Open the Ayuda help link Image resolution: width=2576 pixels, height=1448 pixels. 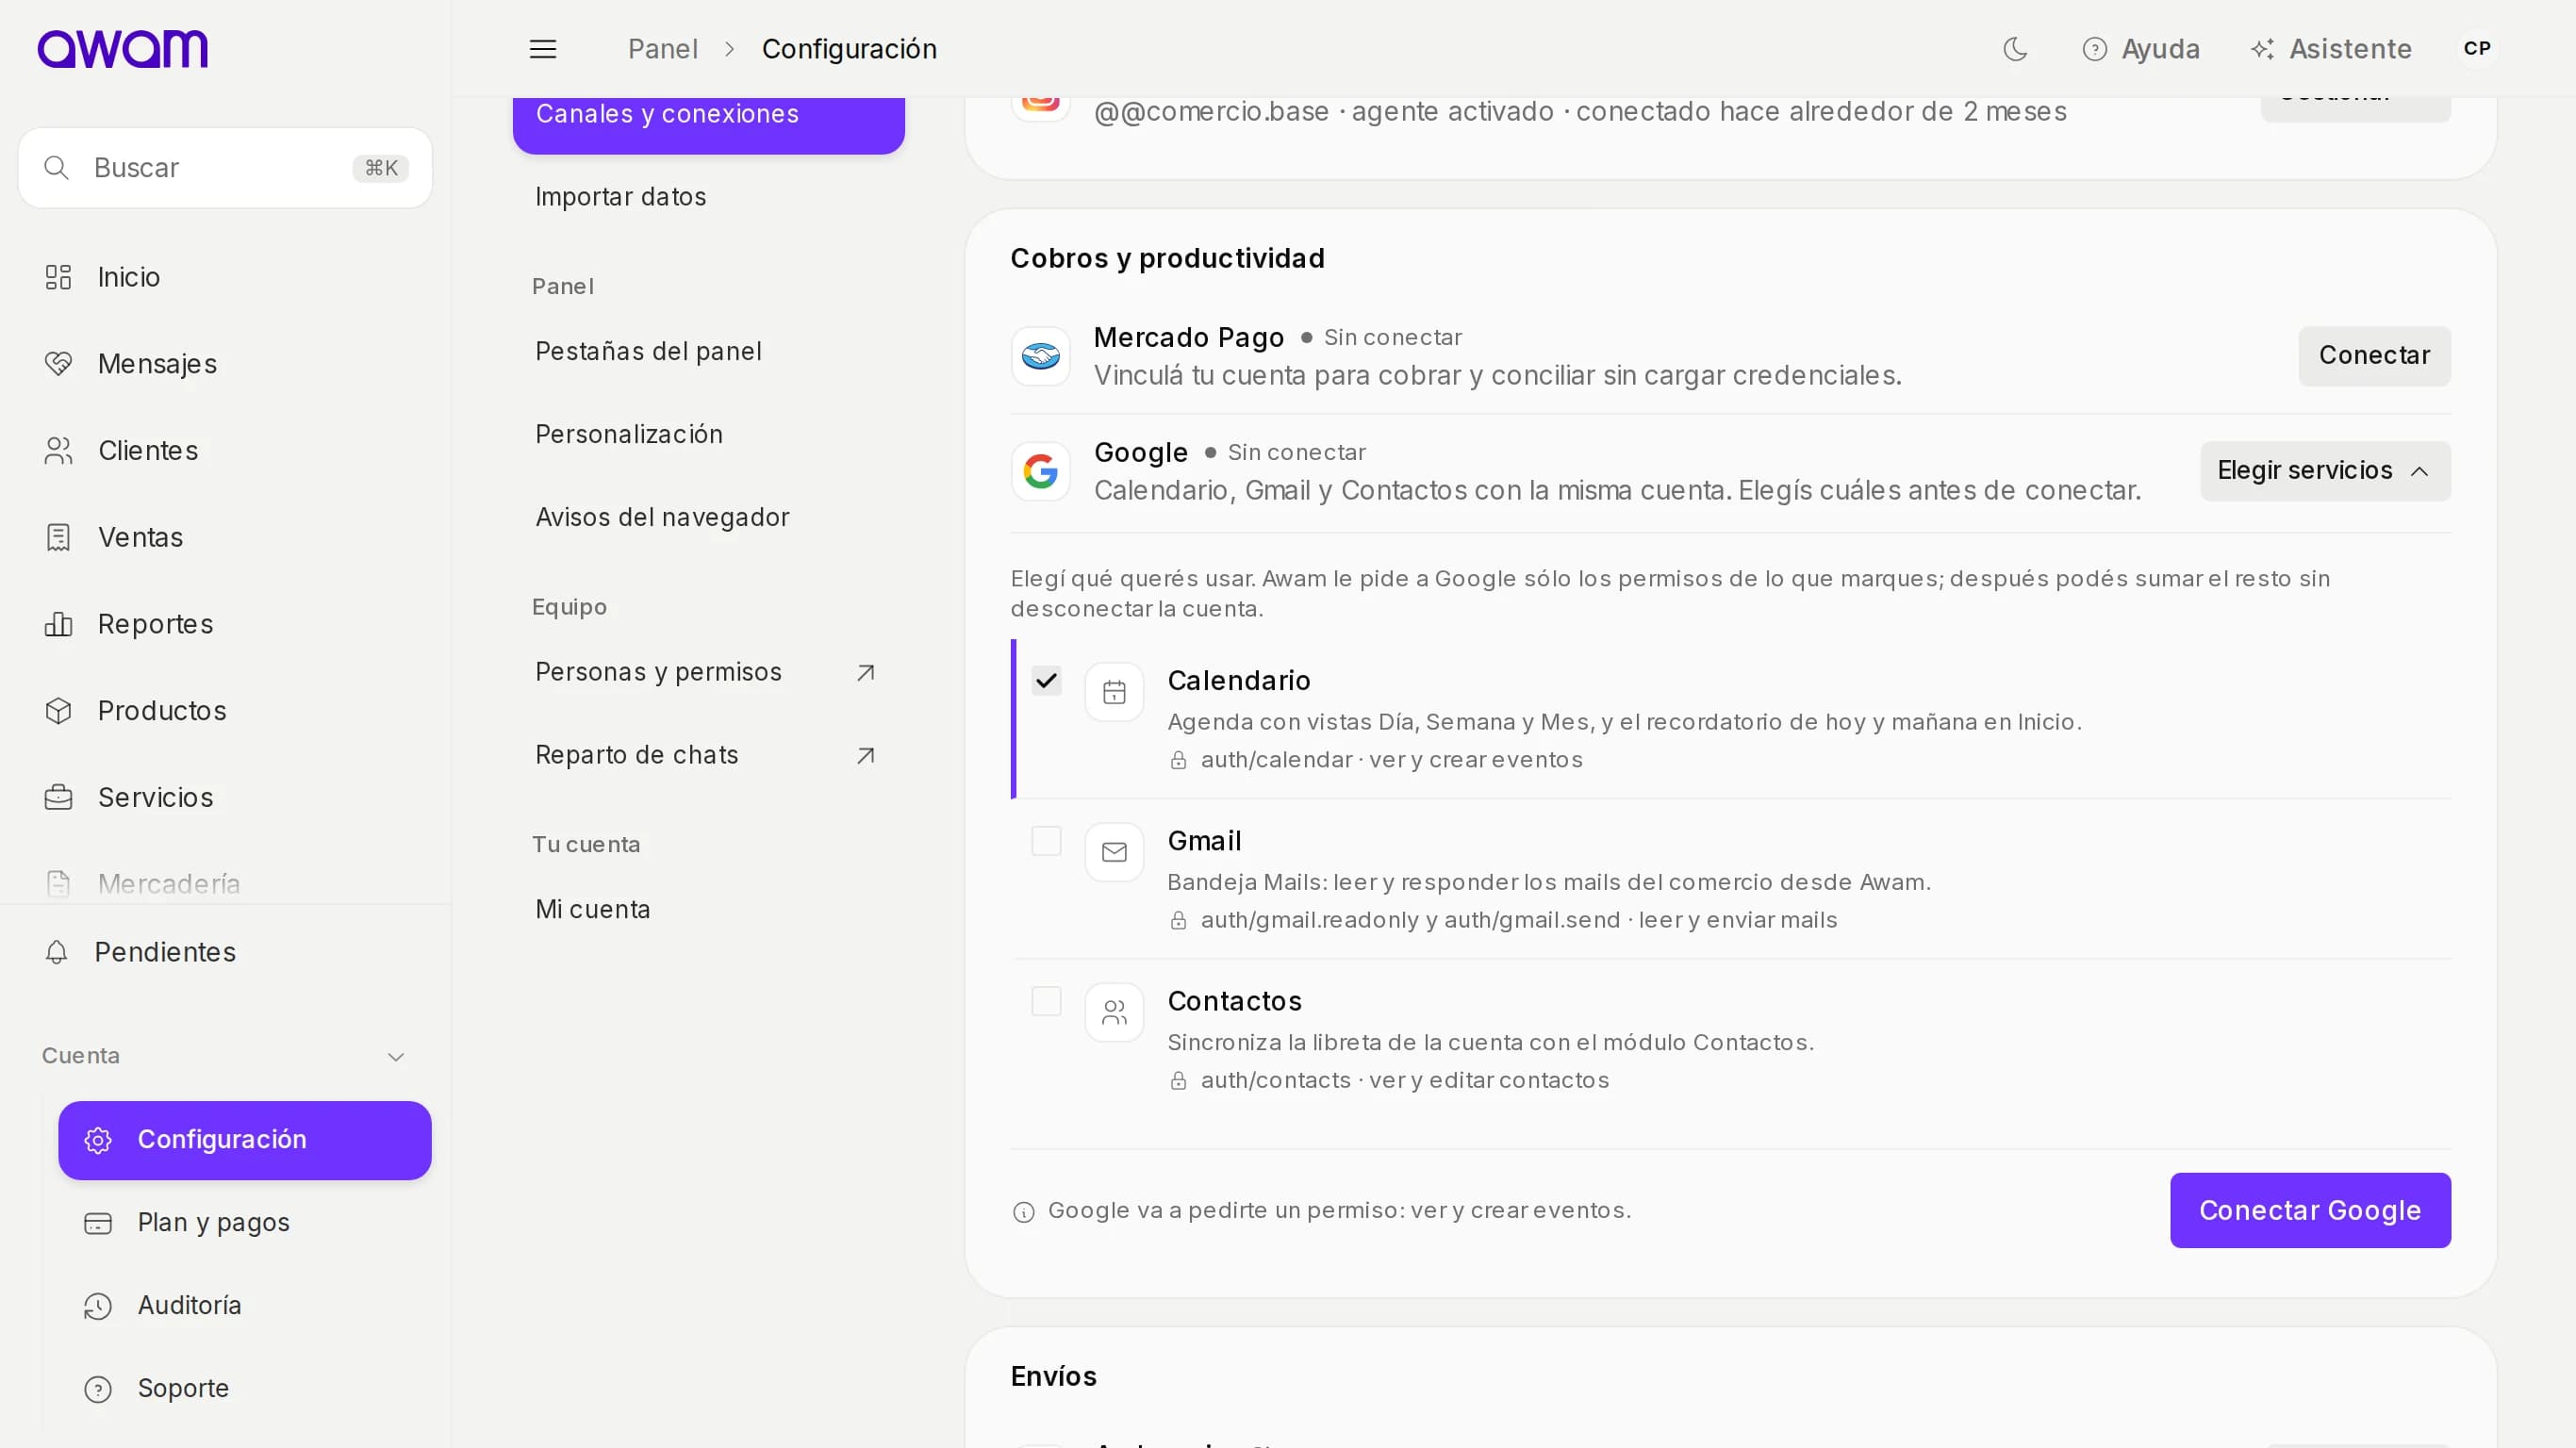(2140, 48)
